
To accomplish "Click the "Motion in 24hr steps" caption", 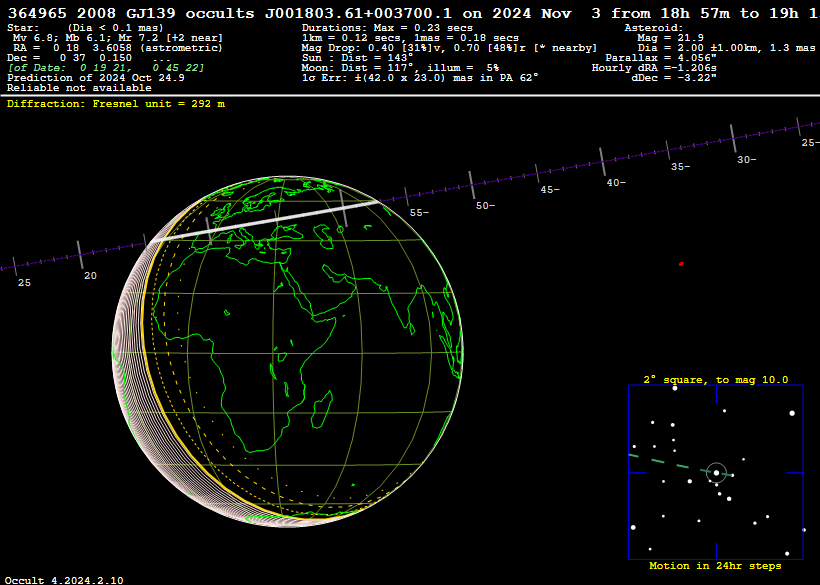I will pyautogui.click(x=715, y=566).
